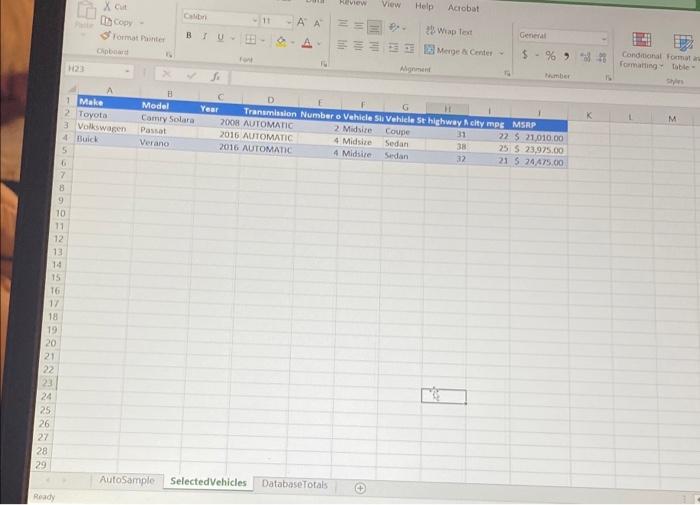700x505 pixels.
Task: Select column K header
Action: coord(589,115)
